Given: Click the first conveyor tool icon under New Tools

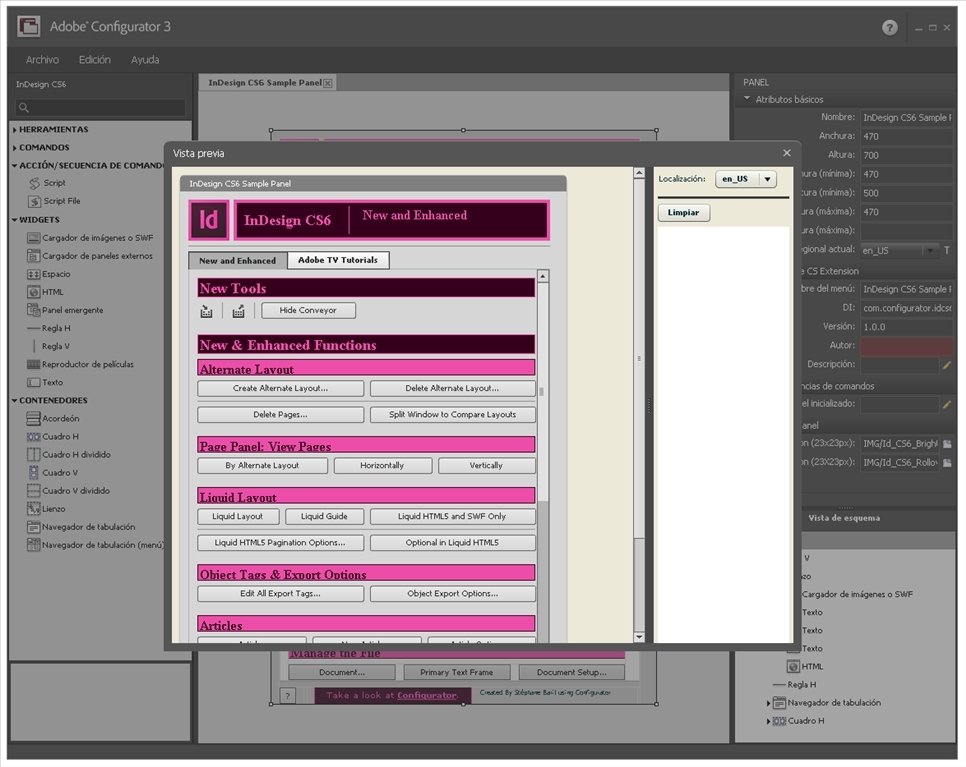Looking at the screenshot, I should 206,311.
